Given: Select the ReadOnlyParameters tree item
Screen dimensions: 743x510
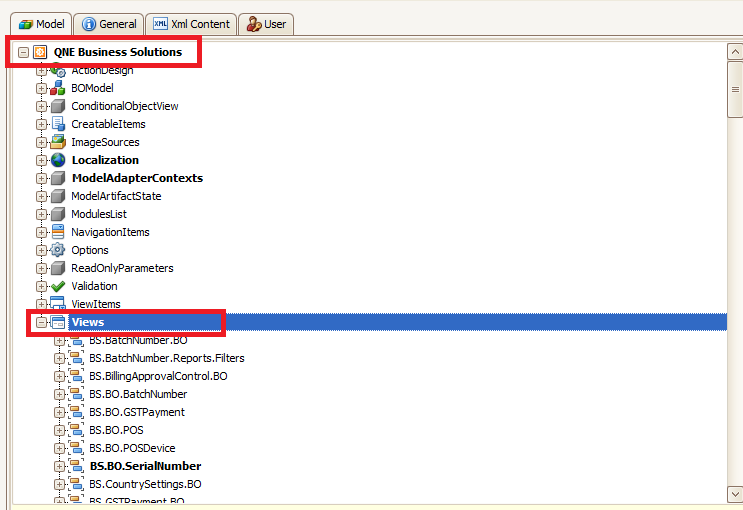Looking at the screenshot, I should 122,268.
